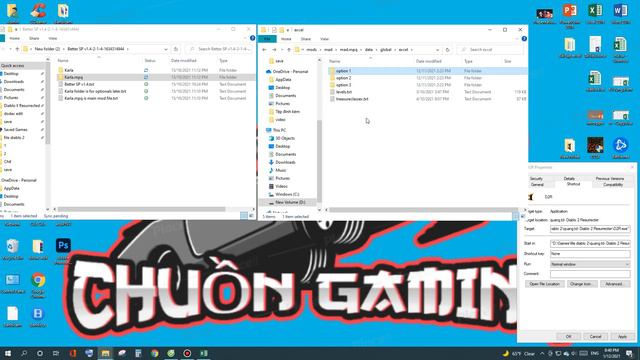Image resolution: width=640 pixels, height=360 pixels.
Task: Open File tab in excel window
Action: click(x=267, y=39)
